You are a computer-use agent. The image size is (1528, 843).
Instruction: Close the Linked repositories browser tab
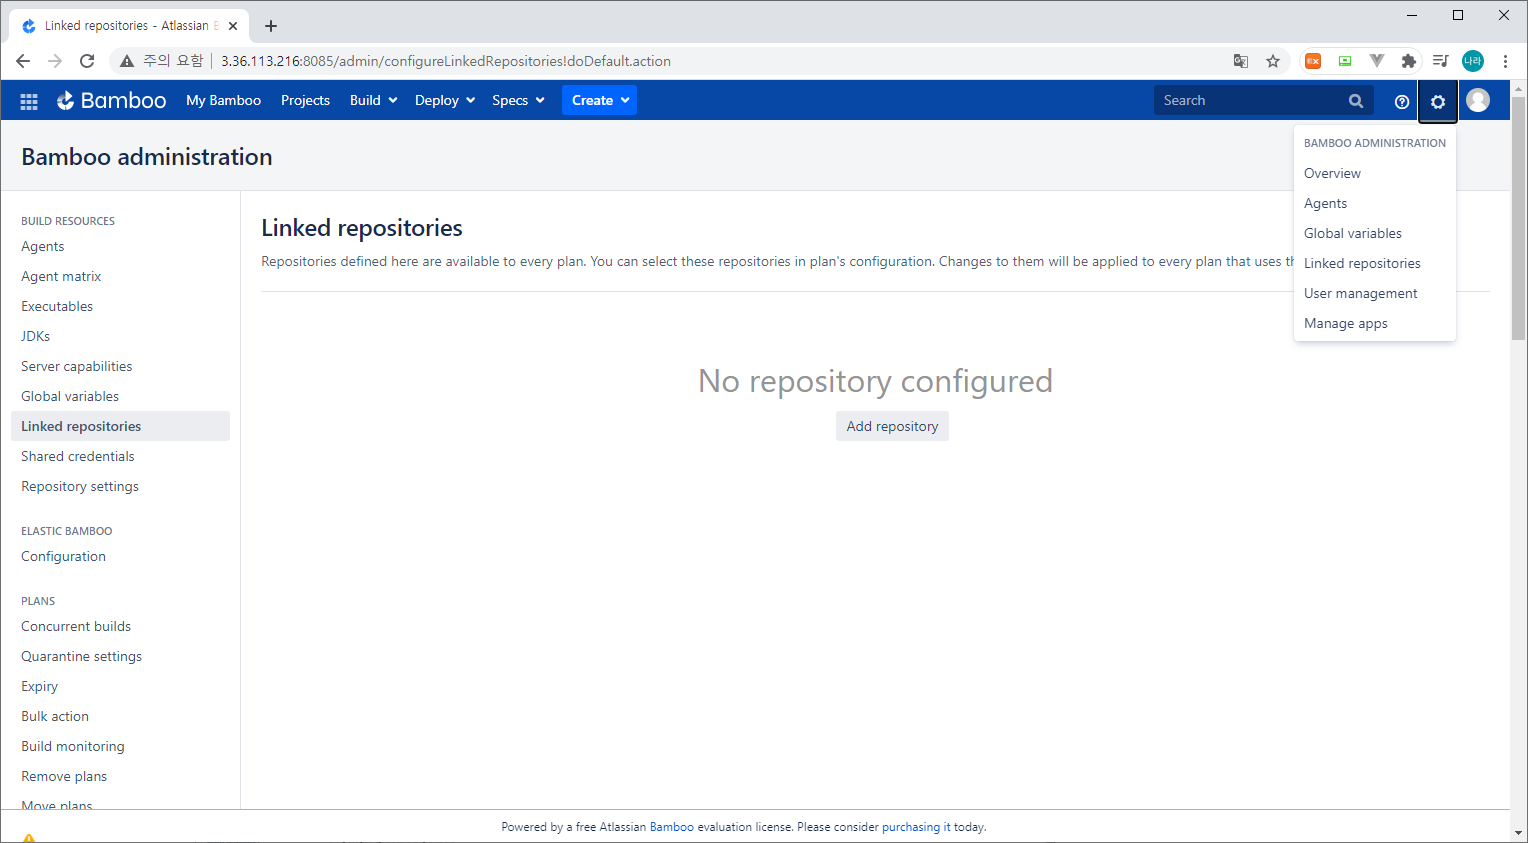tap(233, 26)
